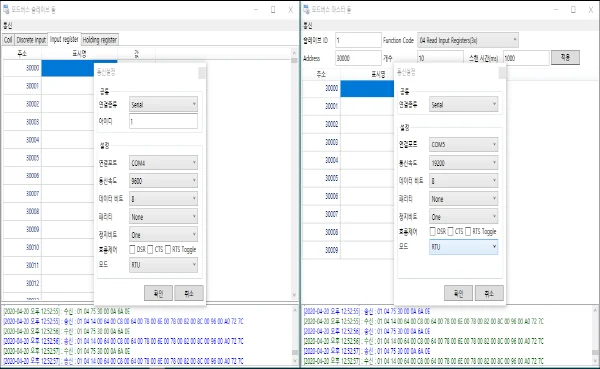600x369 pixels.
Task: Switch to the Coil tab
Action: click(x=8, y=40)
